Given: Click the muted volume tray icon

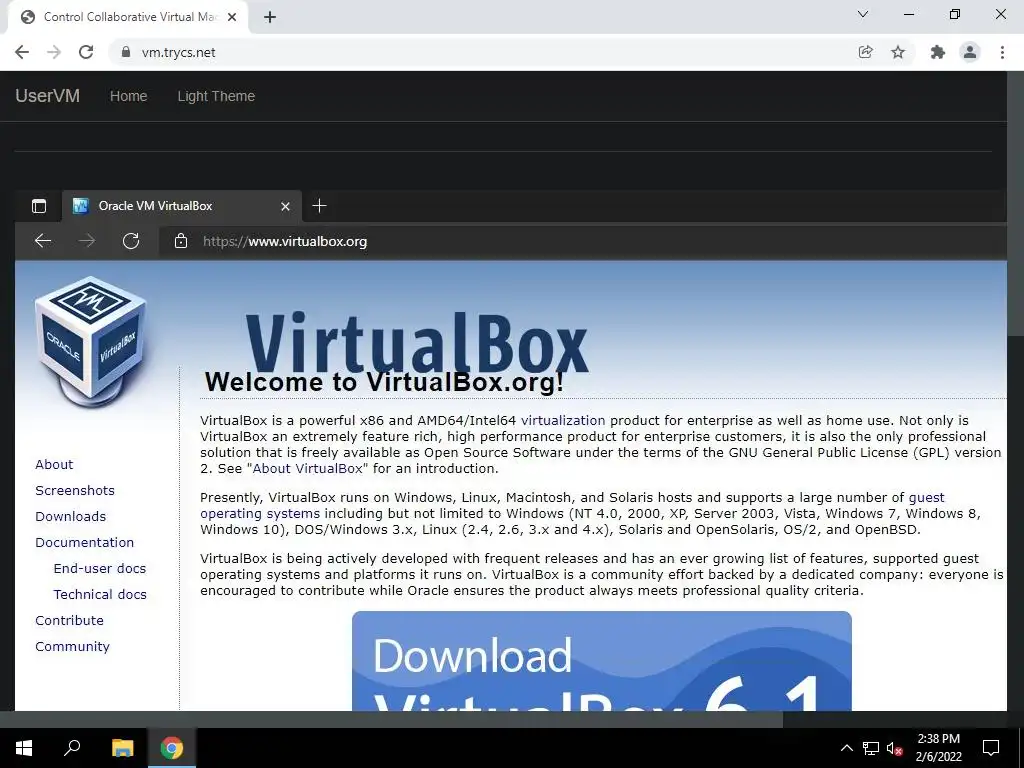Looking at the screenshot, I should (895, 748).
